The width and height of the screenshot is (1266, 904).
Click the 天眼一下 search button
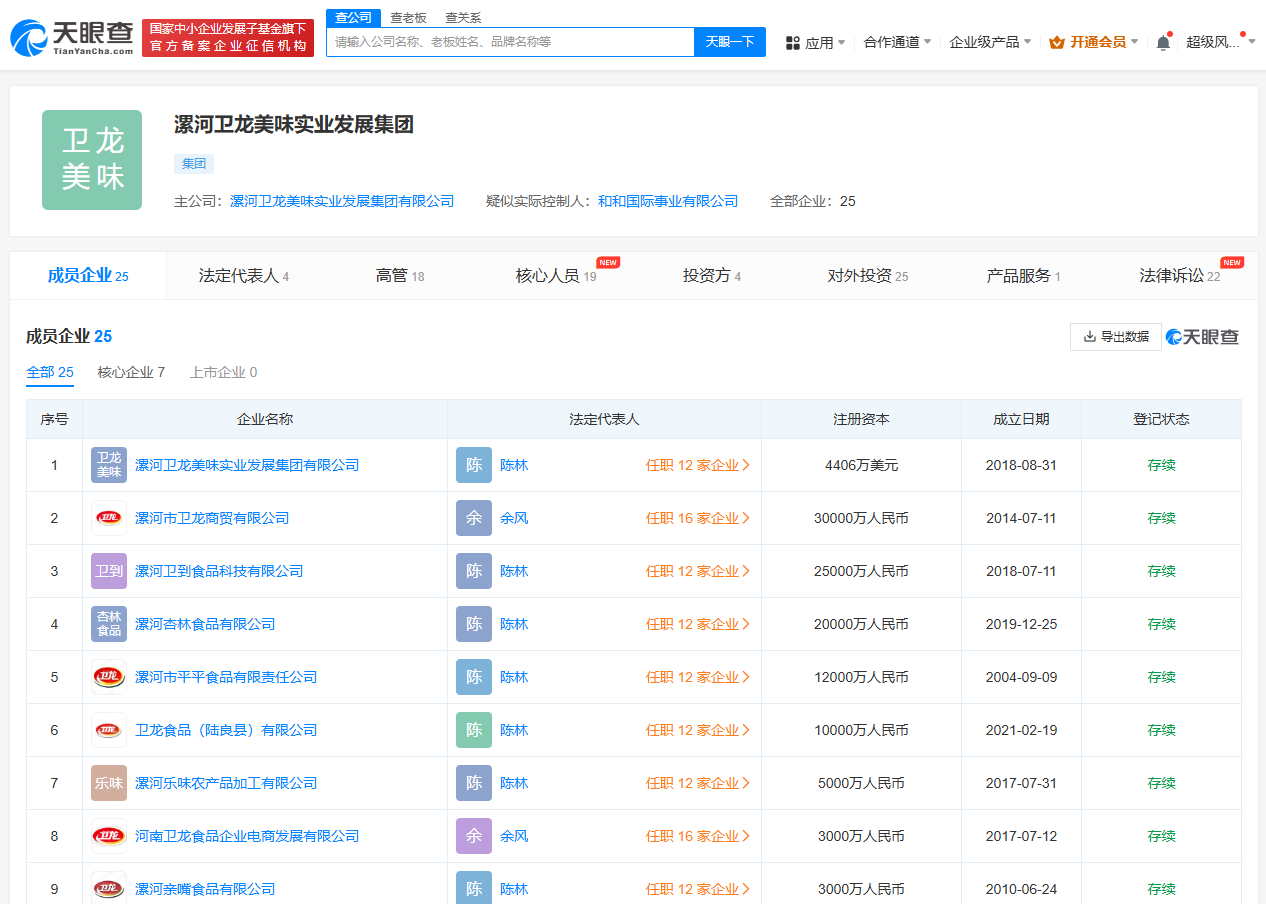click(x=729, y=42)
